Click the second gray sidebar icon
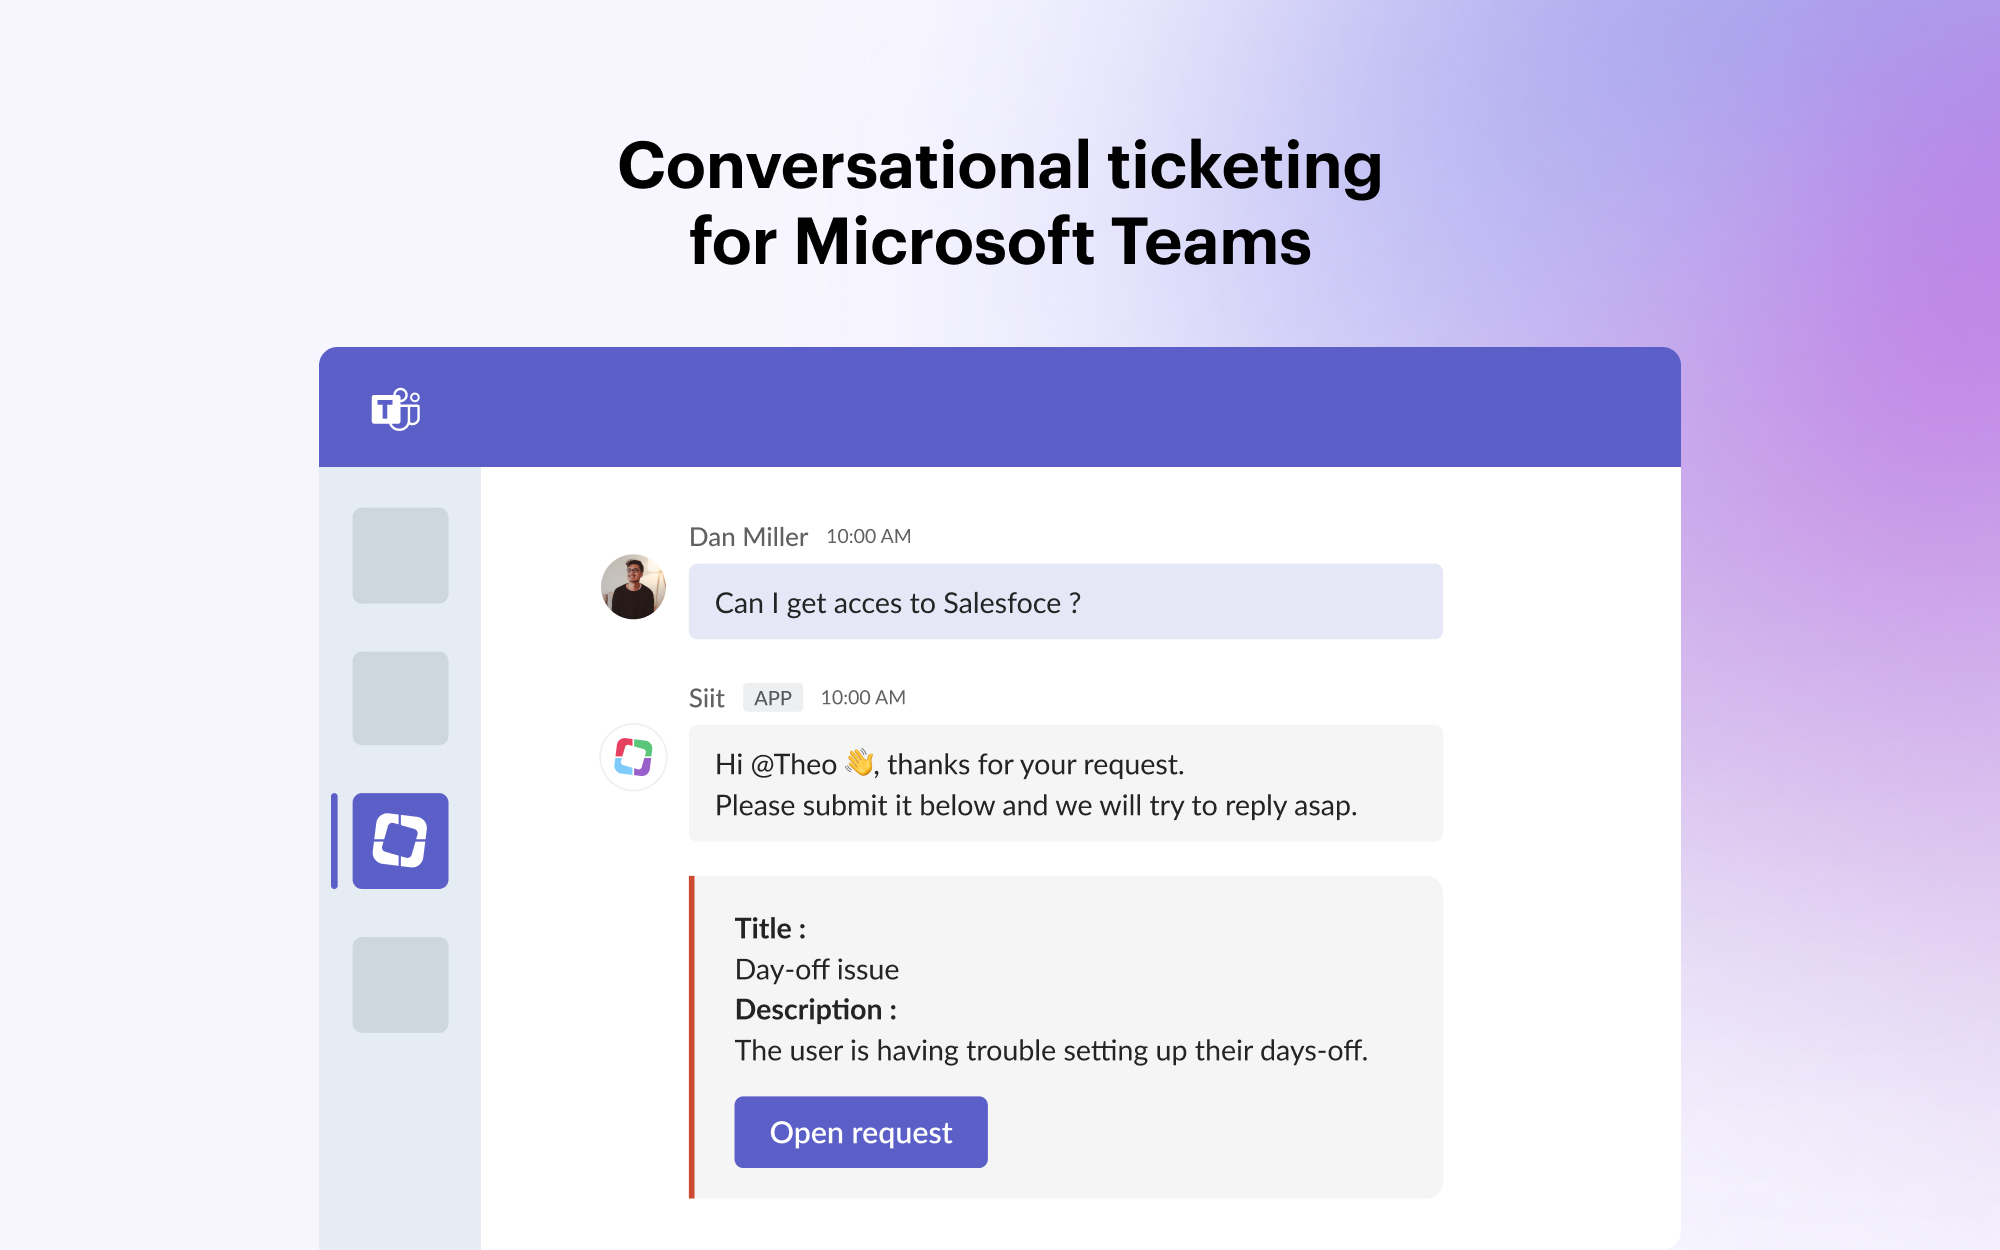Viewport: 2000px width, 1250px height. pos(399,699)
